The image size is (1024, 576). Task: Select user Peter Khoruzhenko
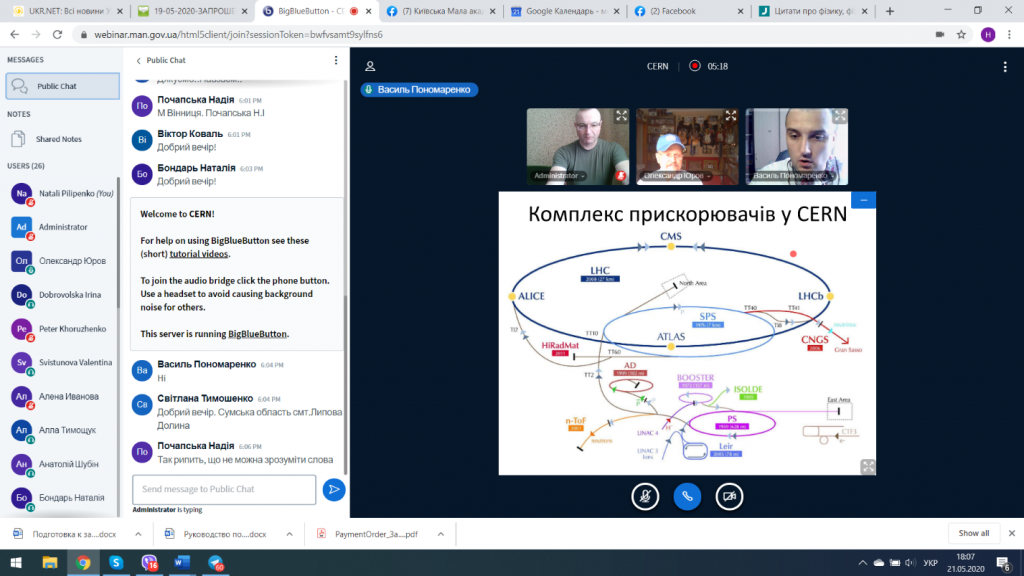[x=63, y=329]
